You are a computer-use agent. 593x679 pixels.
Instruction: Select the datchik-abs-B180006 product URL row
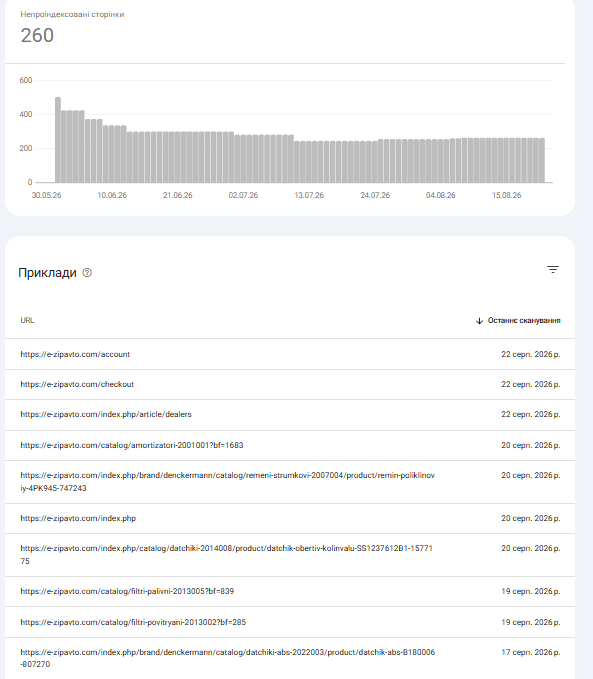click(x=290, y=658)
